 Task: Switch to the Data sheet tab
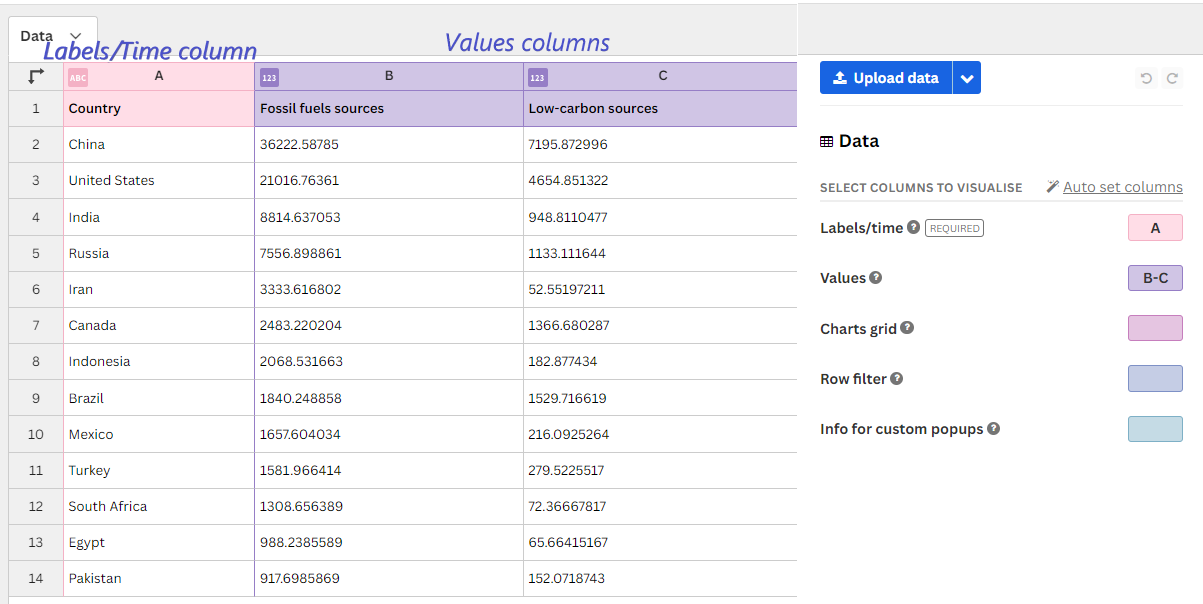coord(36,34)
